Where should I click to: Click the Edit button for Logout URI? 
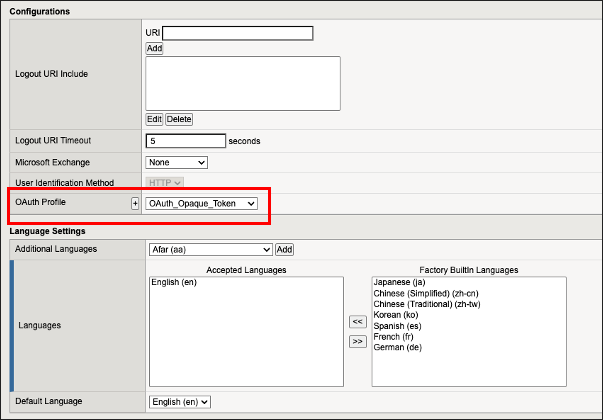(154, 119)
